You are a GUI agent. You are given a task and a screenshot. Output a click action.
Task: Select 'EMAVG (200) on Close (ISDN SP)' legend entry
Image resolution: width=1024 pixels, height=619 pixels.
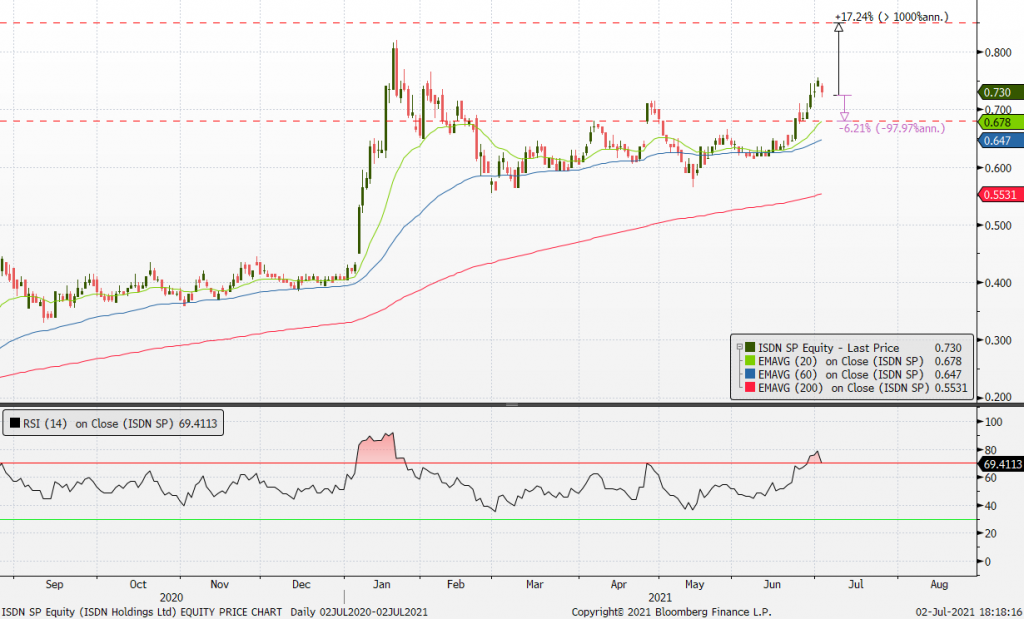(x=843, y=388)
